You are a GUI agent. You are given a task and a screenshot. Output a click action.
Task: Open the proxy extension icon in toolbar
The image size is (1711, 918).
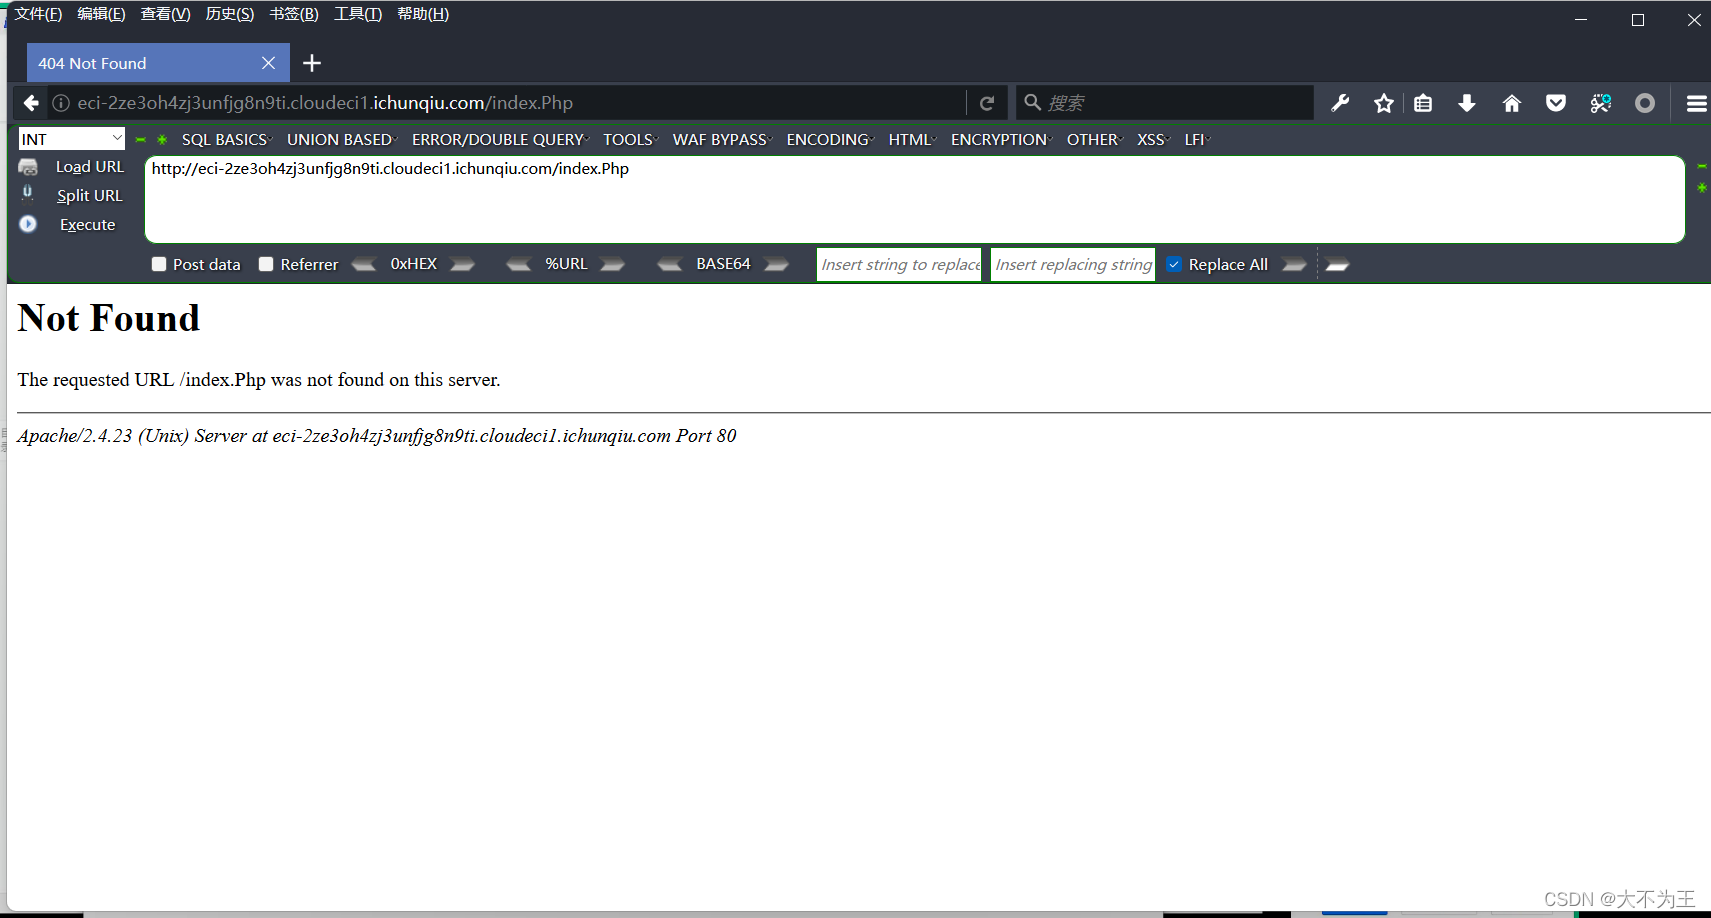click(1601, 103)
